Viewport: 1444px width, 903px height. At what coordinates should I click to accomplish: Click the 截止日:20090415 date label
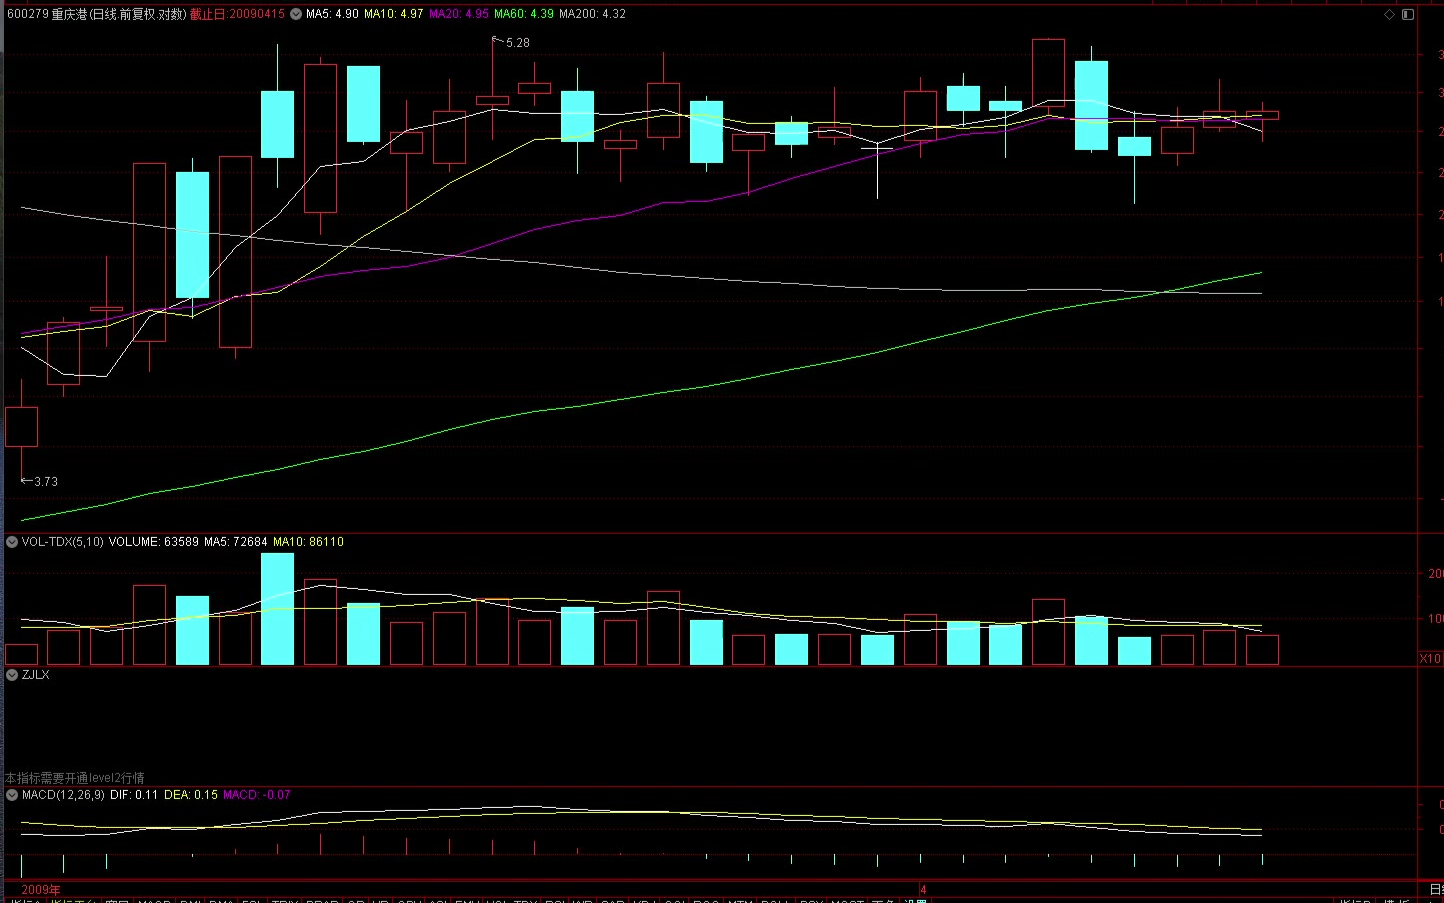pyautogui.click(x=237, y=14)
